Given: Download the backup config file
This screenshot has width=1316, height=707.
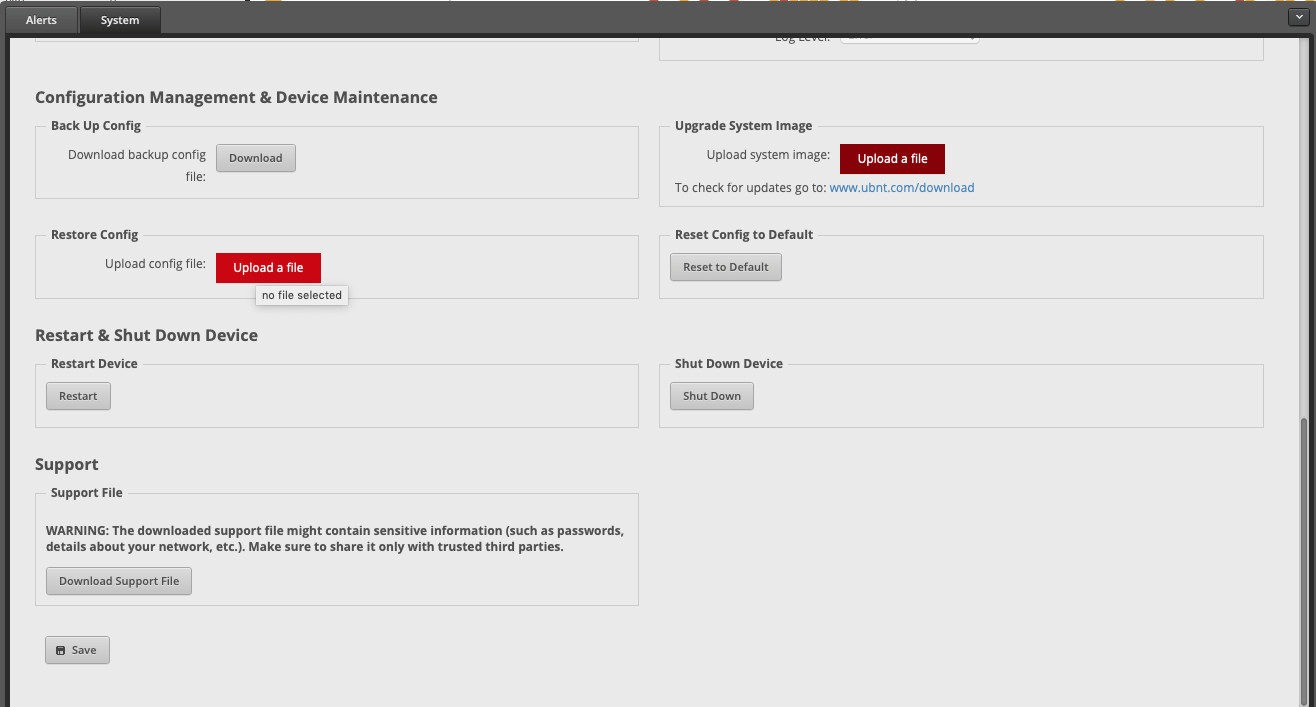Looking at the screenshot, I should point(256,158).
